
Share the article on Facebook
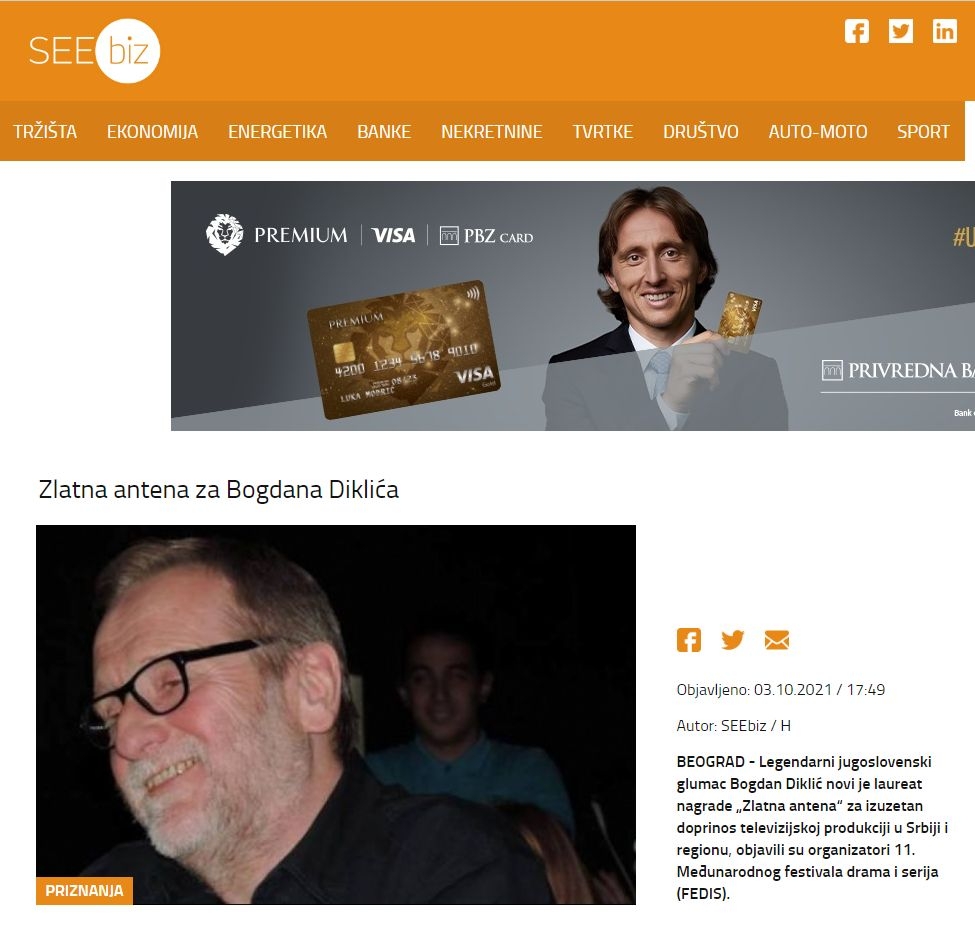(688, 640)
